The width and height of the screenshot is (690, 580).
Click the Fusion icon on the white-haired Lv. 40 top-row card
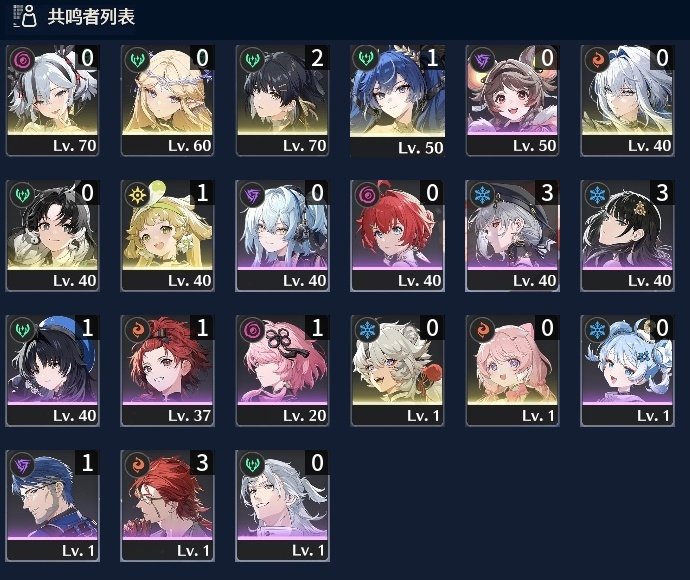[597, 59]
